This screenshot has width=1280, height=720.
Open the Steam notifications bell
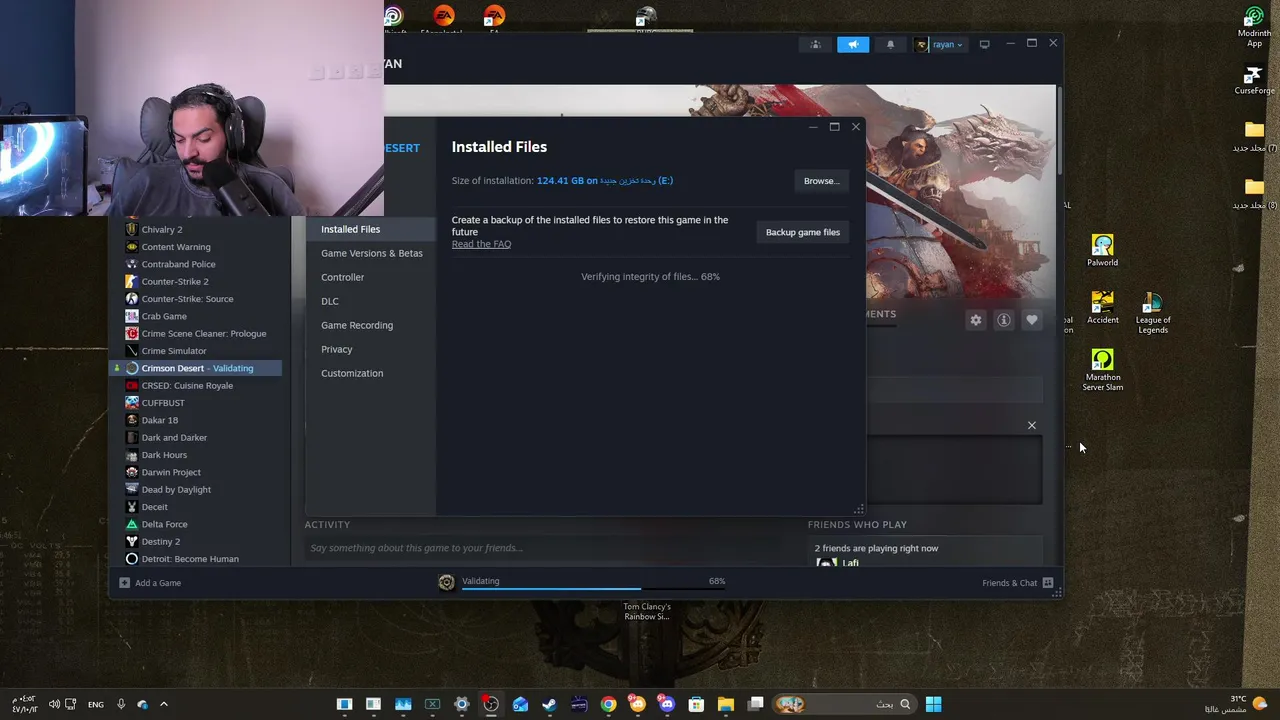click(890, 44)
